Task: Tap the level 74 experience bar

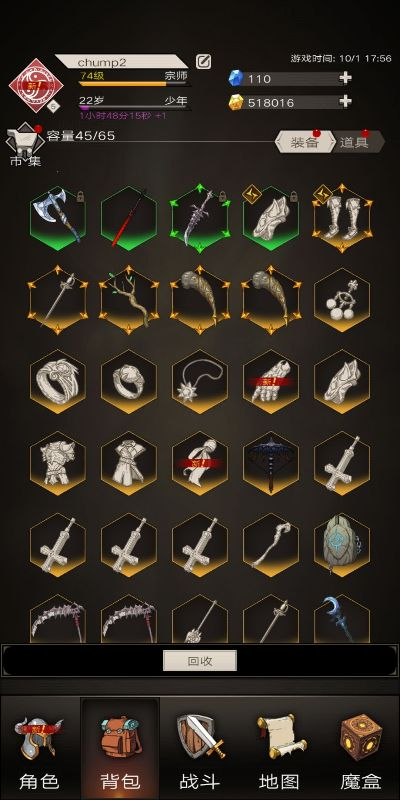Action: click(x=134, y=84)
